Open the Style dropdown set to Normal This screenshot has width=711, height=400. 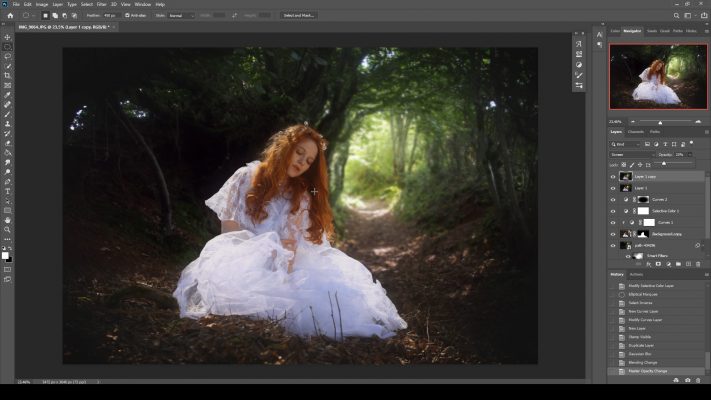[183, 16]
